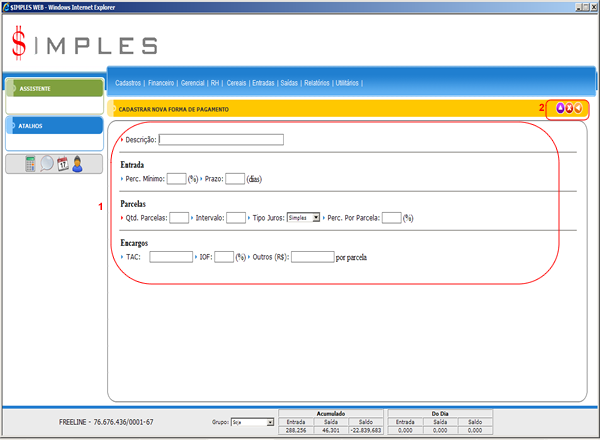Click the user person icon in sidebar
The height and width of the screenshot is (440, 600).
coord(77,164)
